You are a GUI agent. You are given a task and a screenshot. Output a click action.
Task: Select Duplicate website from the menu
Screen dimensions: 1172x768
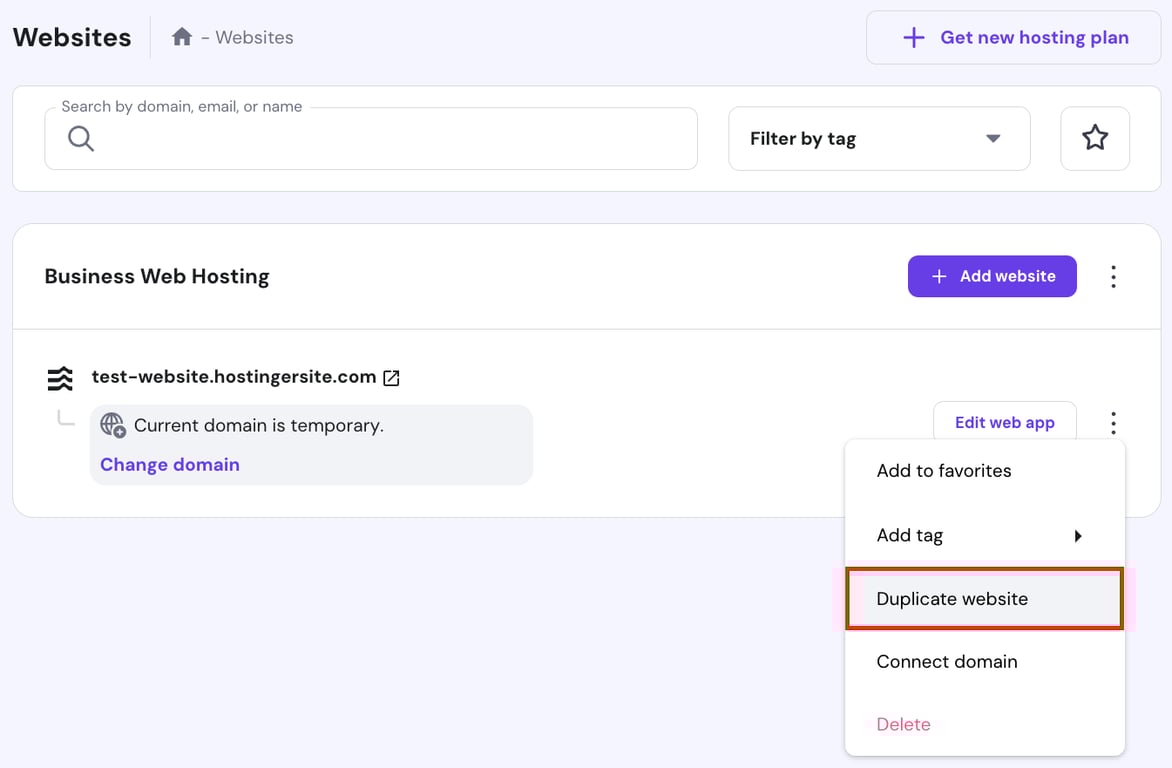[952, 598]
